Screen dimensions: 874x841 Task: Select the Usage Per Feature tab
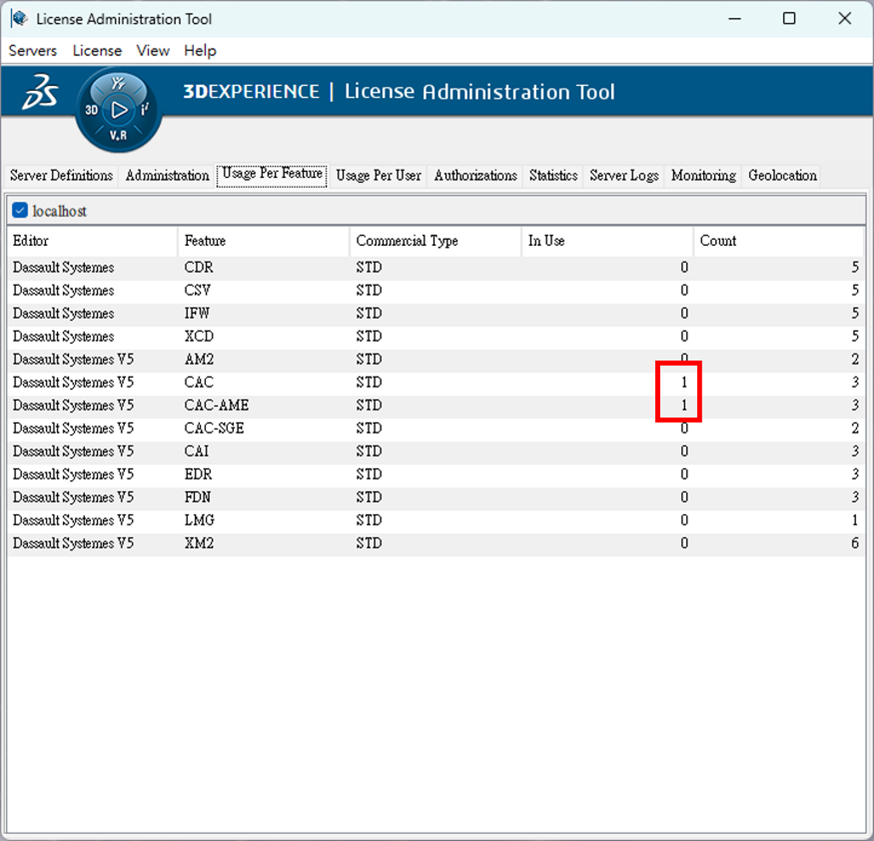tap(272, 174)
